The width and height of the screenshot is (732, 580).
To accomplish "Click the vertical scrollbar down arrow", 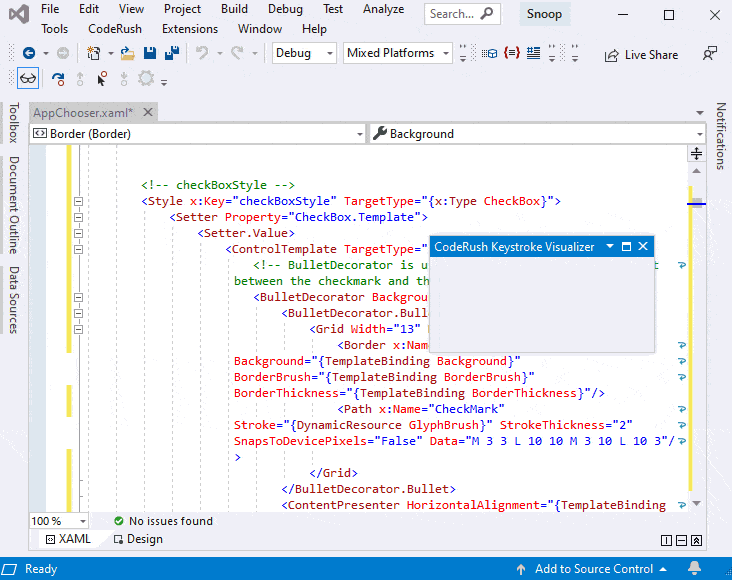I will [x=696, y=503].
